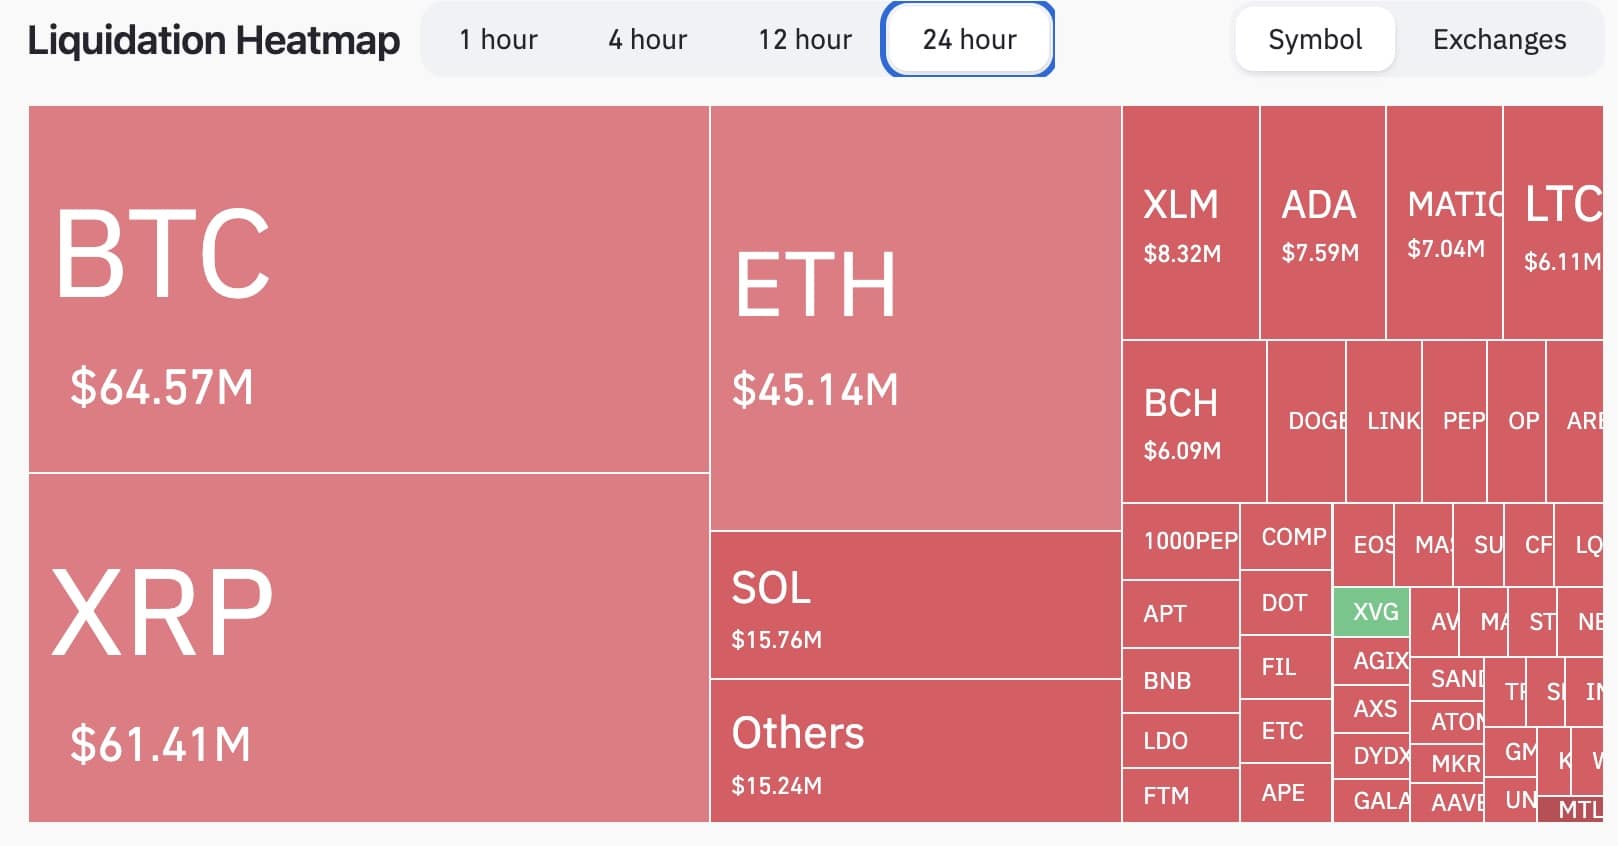
Task: Click the 1000PEPE tile
Action: pyautogui.click(x=1181, y=541)
